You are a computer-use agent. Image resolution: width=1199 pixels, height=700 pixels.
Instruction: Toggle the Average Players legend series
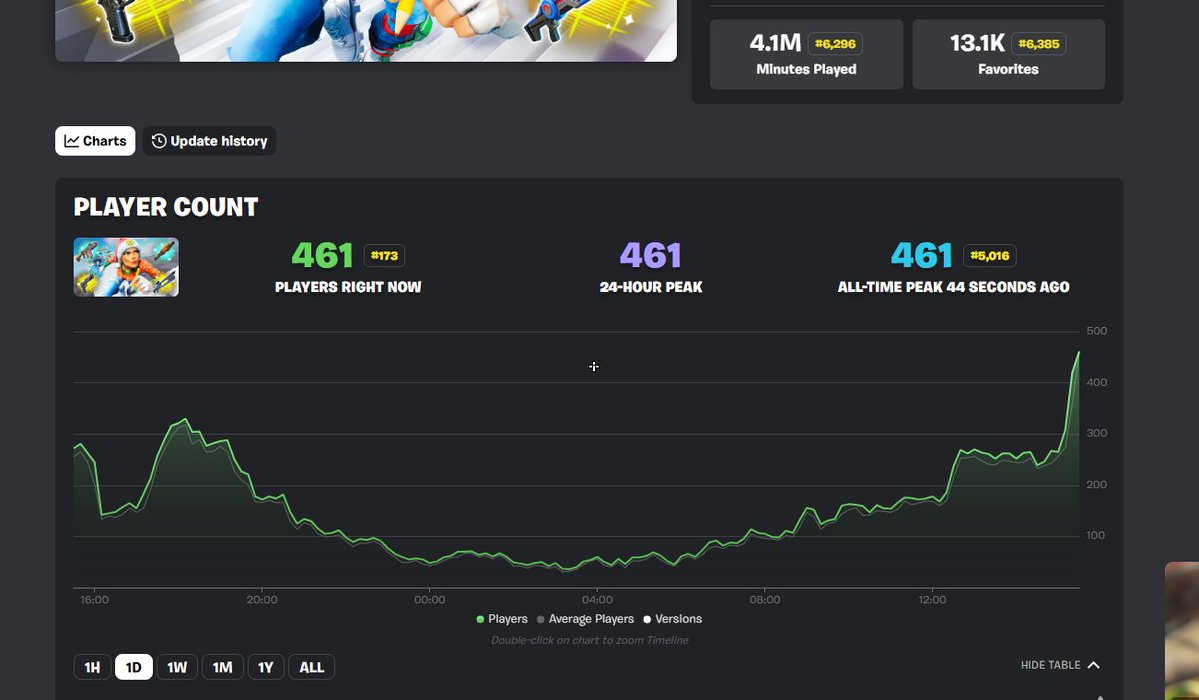click(585, 619)
